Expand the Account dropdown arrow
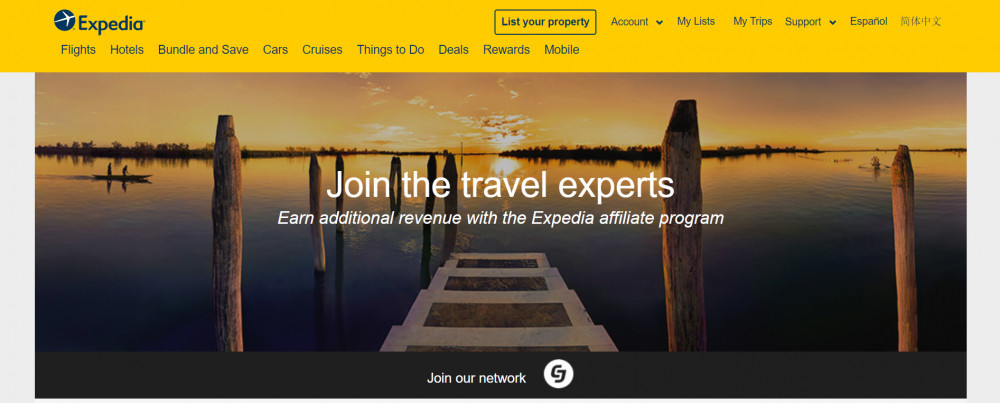This screenshot has height=403, width=1000. point(659,23)
